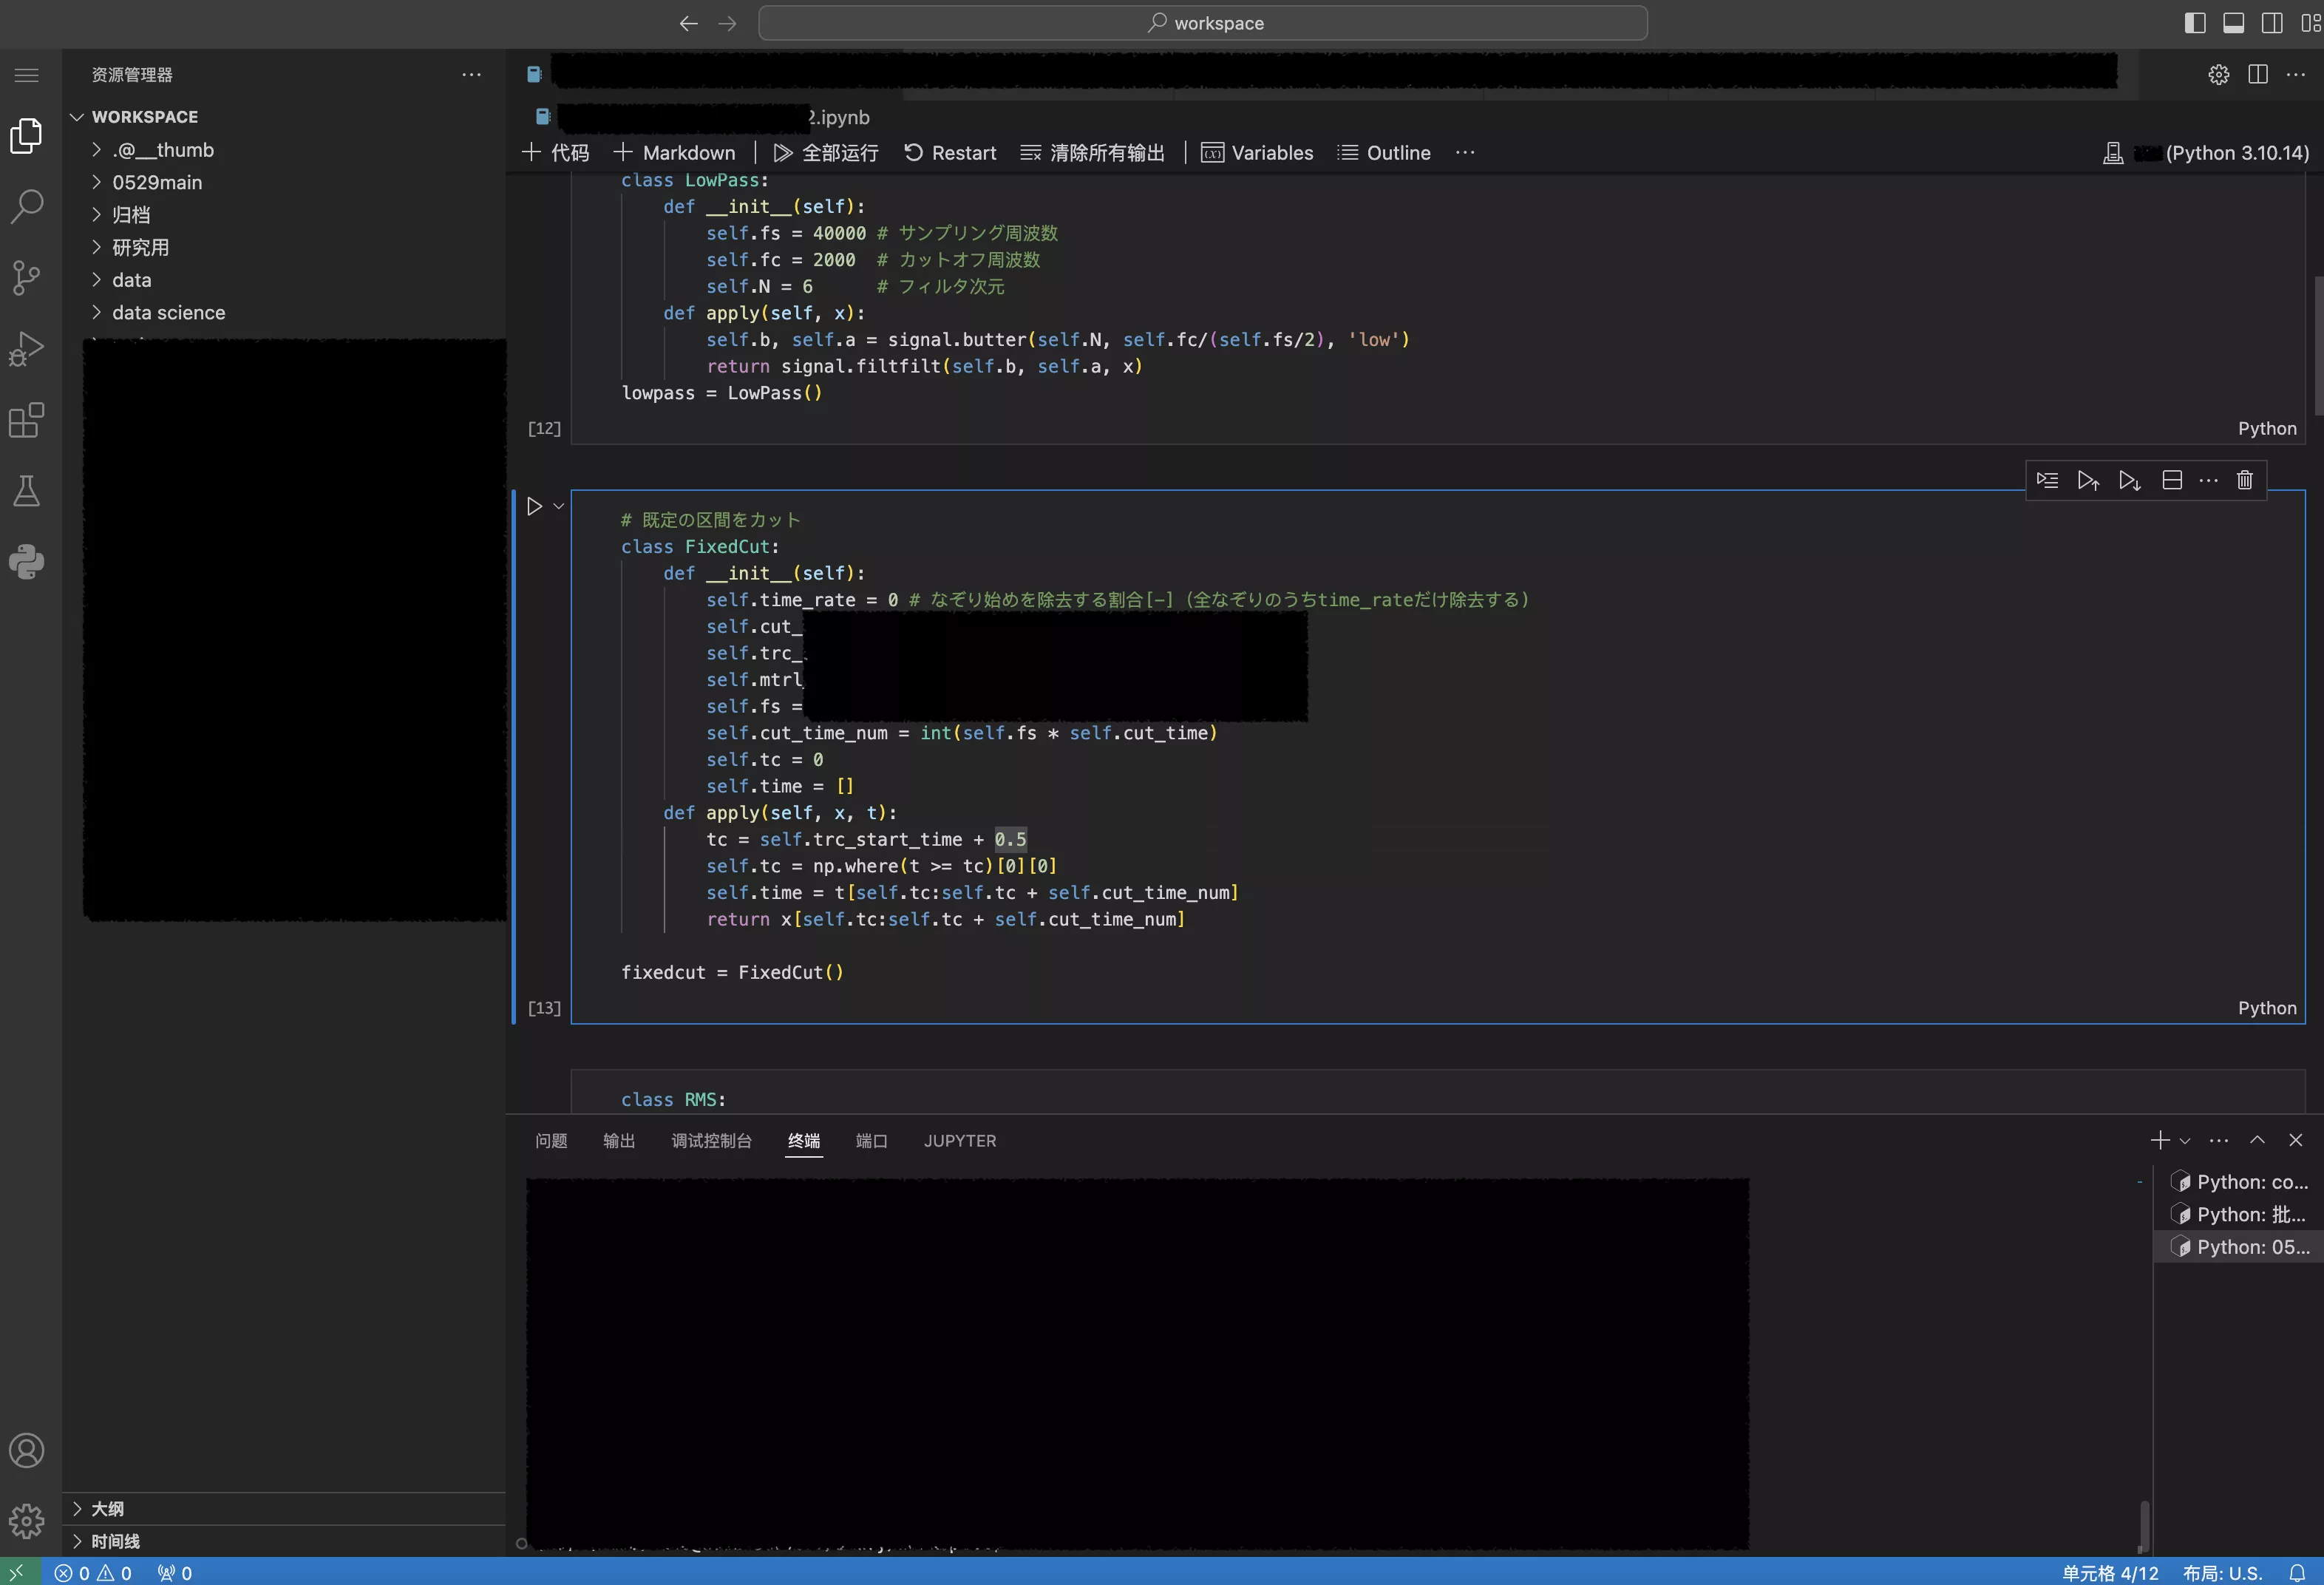Execute above cells from cell toolbar
The image size is (2324, 1585).
tap(2088, 480)
